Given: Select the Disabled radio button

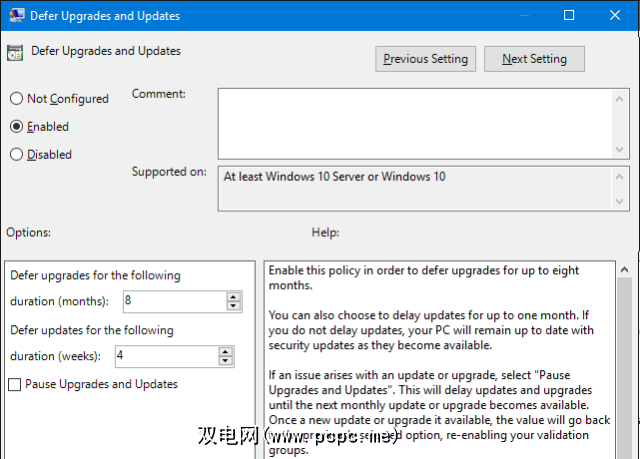Looking at the screenshot, I should point(16,155).
